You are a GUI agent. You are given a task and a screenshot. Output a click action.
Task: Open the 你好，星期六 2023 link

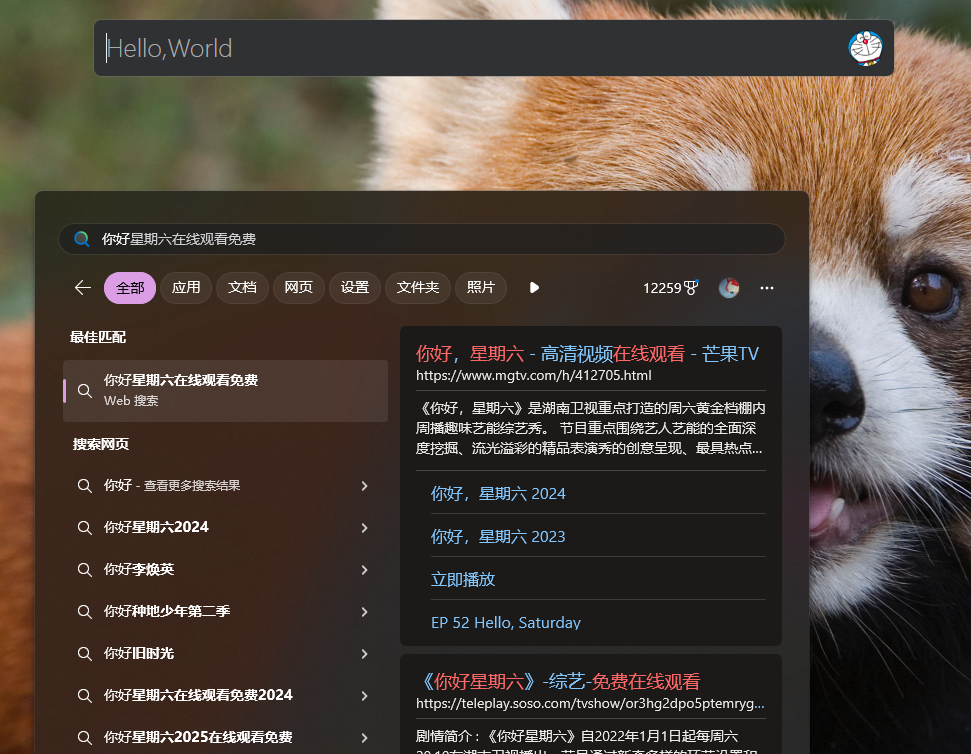coord(498,537)
